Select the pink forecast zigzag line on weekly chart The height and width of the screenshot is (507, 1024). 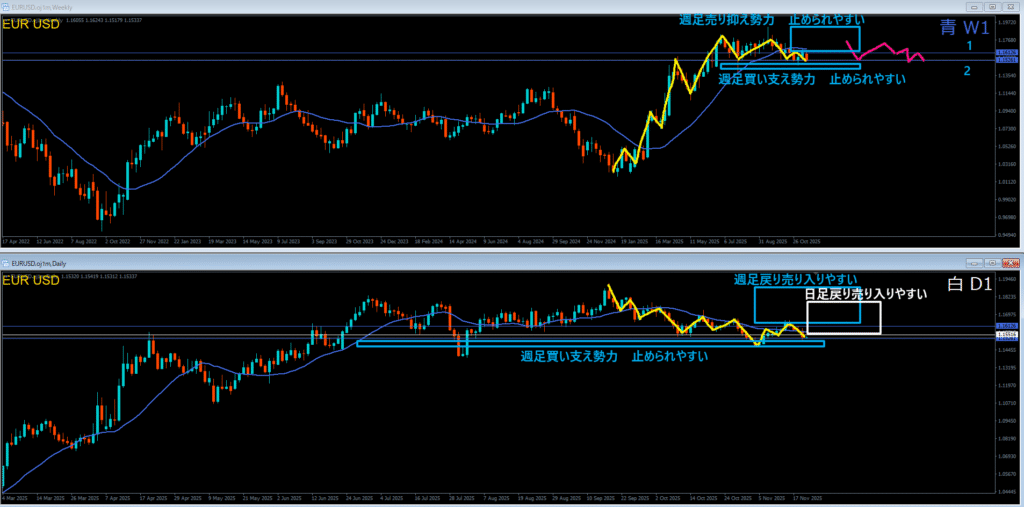click(885, 51)
